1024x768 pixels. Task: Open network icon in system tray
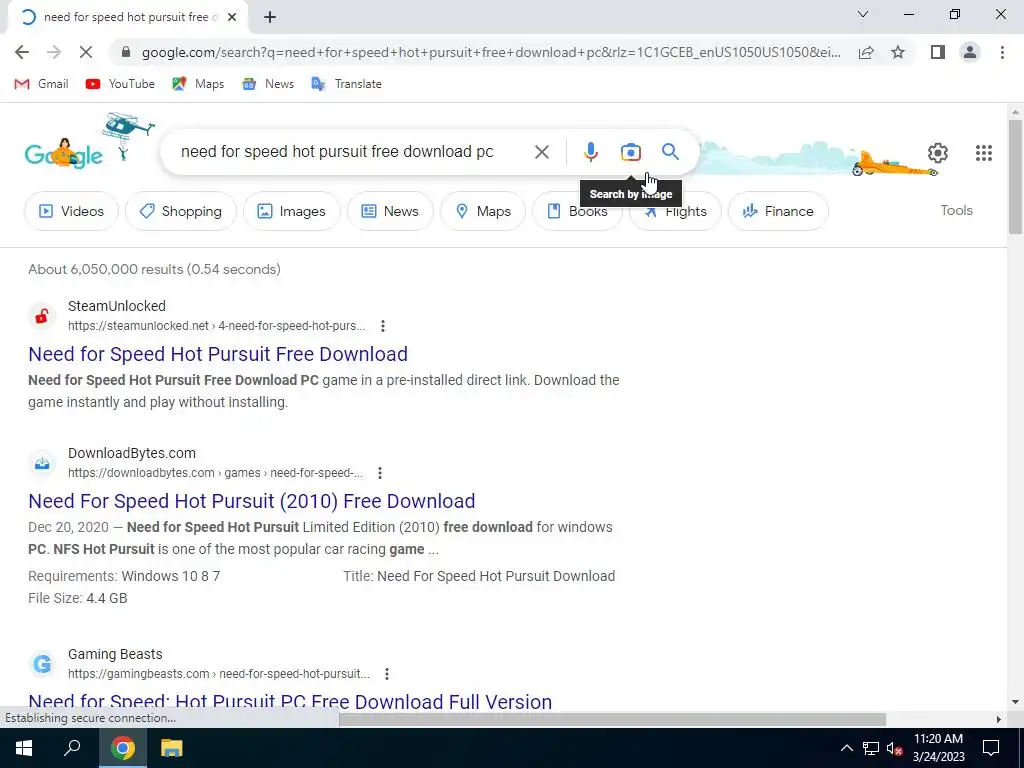[x=871, y=748]
